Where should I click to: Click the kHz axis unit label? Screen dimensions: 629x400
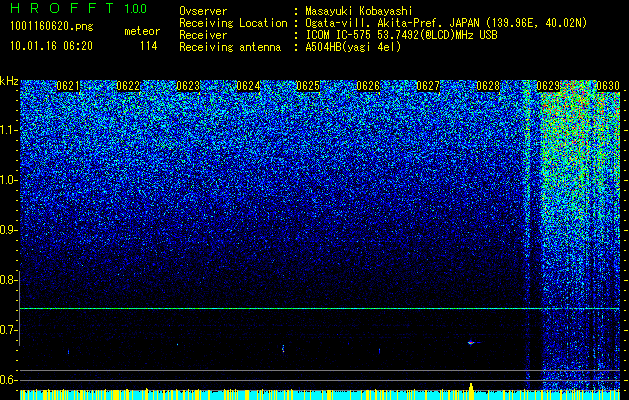(9, 81)
